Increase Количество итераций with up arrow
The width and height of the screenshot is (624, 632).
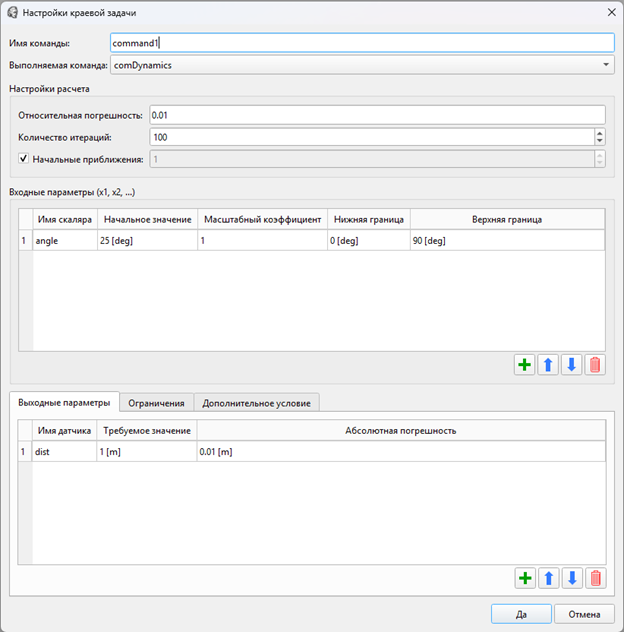point(599,133)
